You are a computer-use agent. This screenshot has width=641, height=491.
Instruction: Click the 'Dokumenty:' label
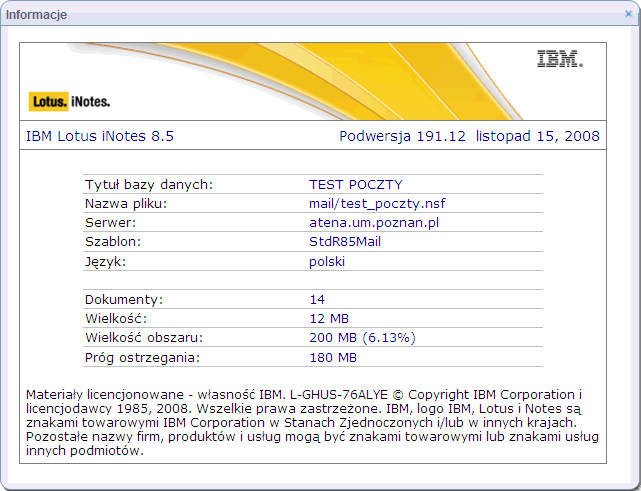[x=124, y=300]
